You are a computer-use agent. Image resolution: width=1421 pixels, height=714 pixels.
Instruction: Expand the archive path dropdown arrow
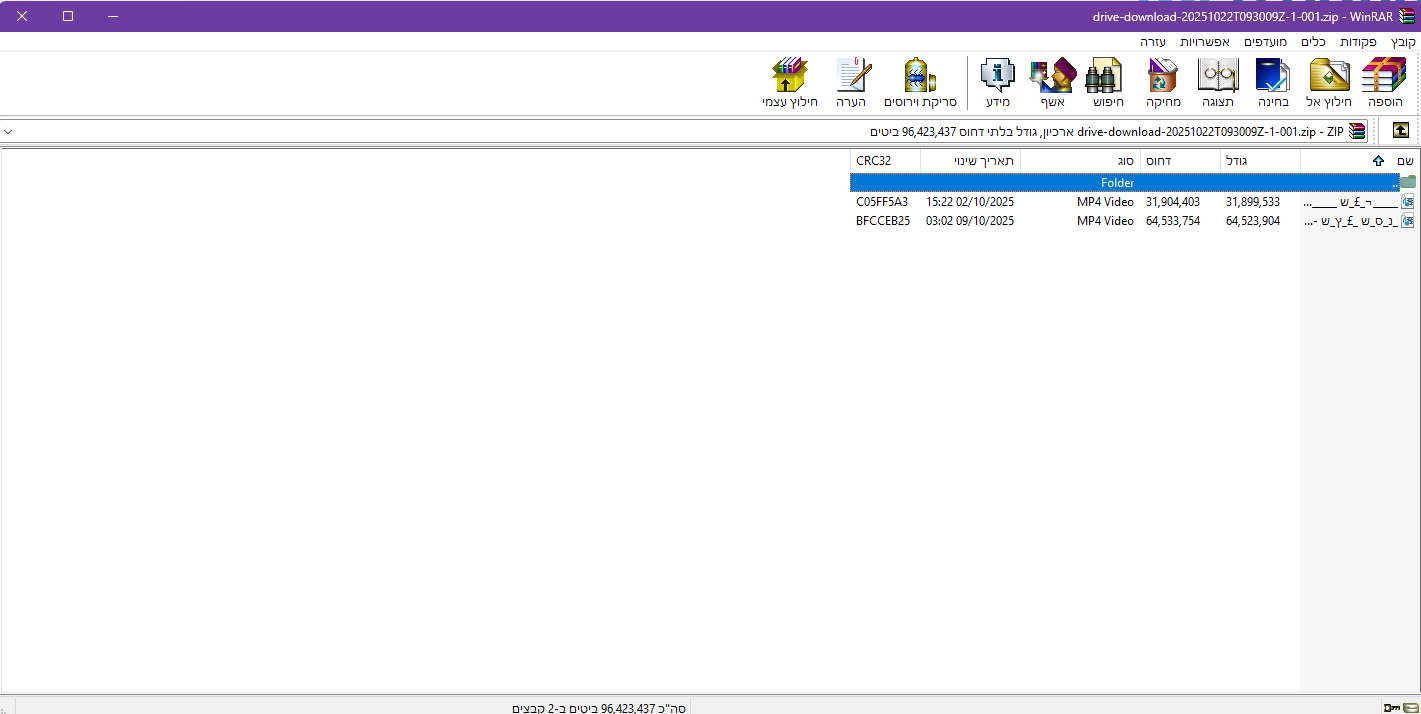pos(9,131)
